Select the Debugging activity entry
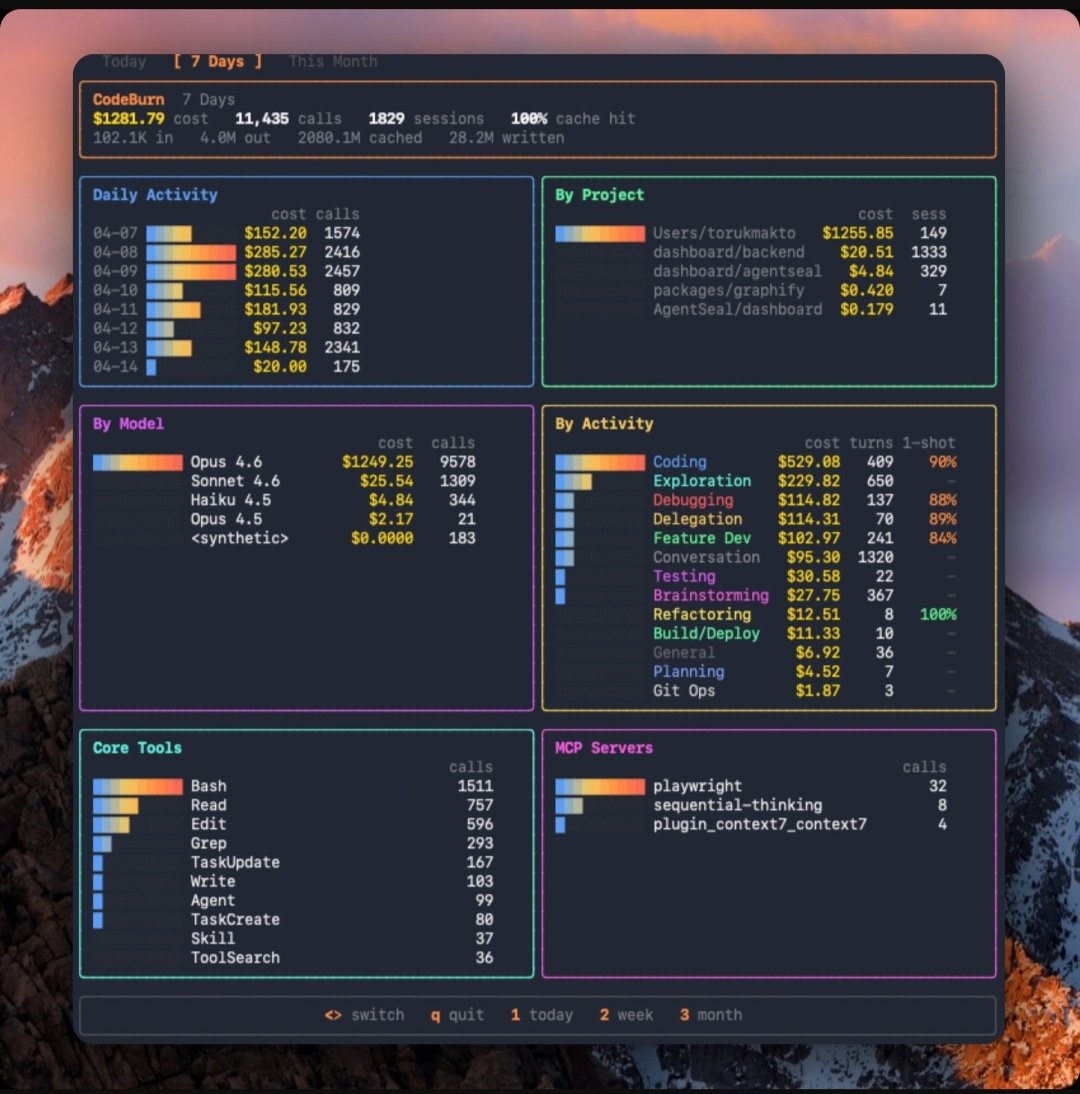1080x1094 pixels. tap(692, 500)
